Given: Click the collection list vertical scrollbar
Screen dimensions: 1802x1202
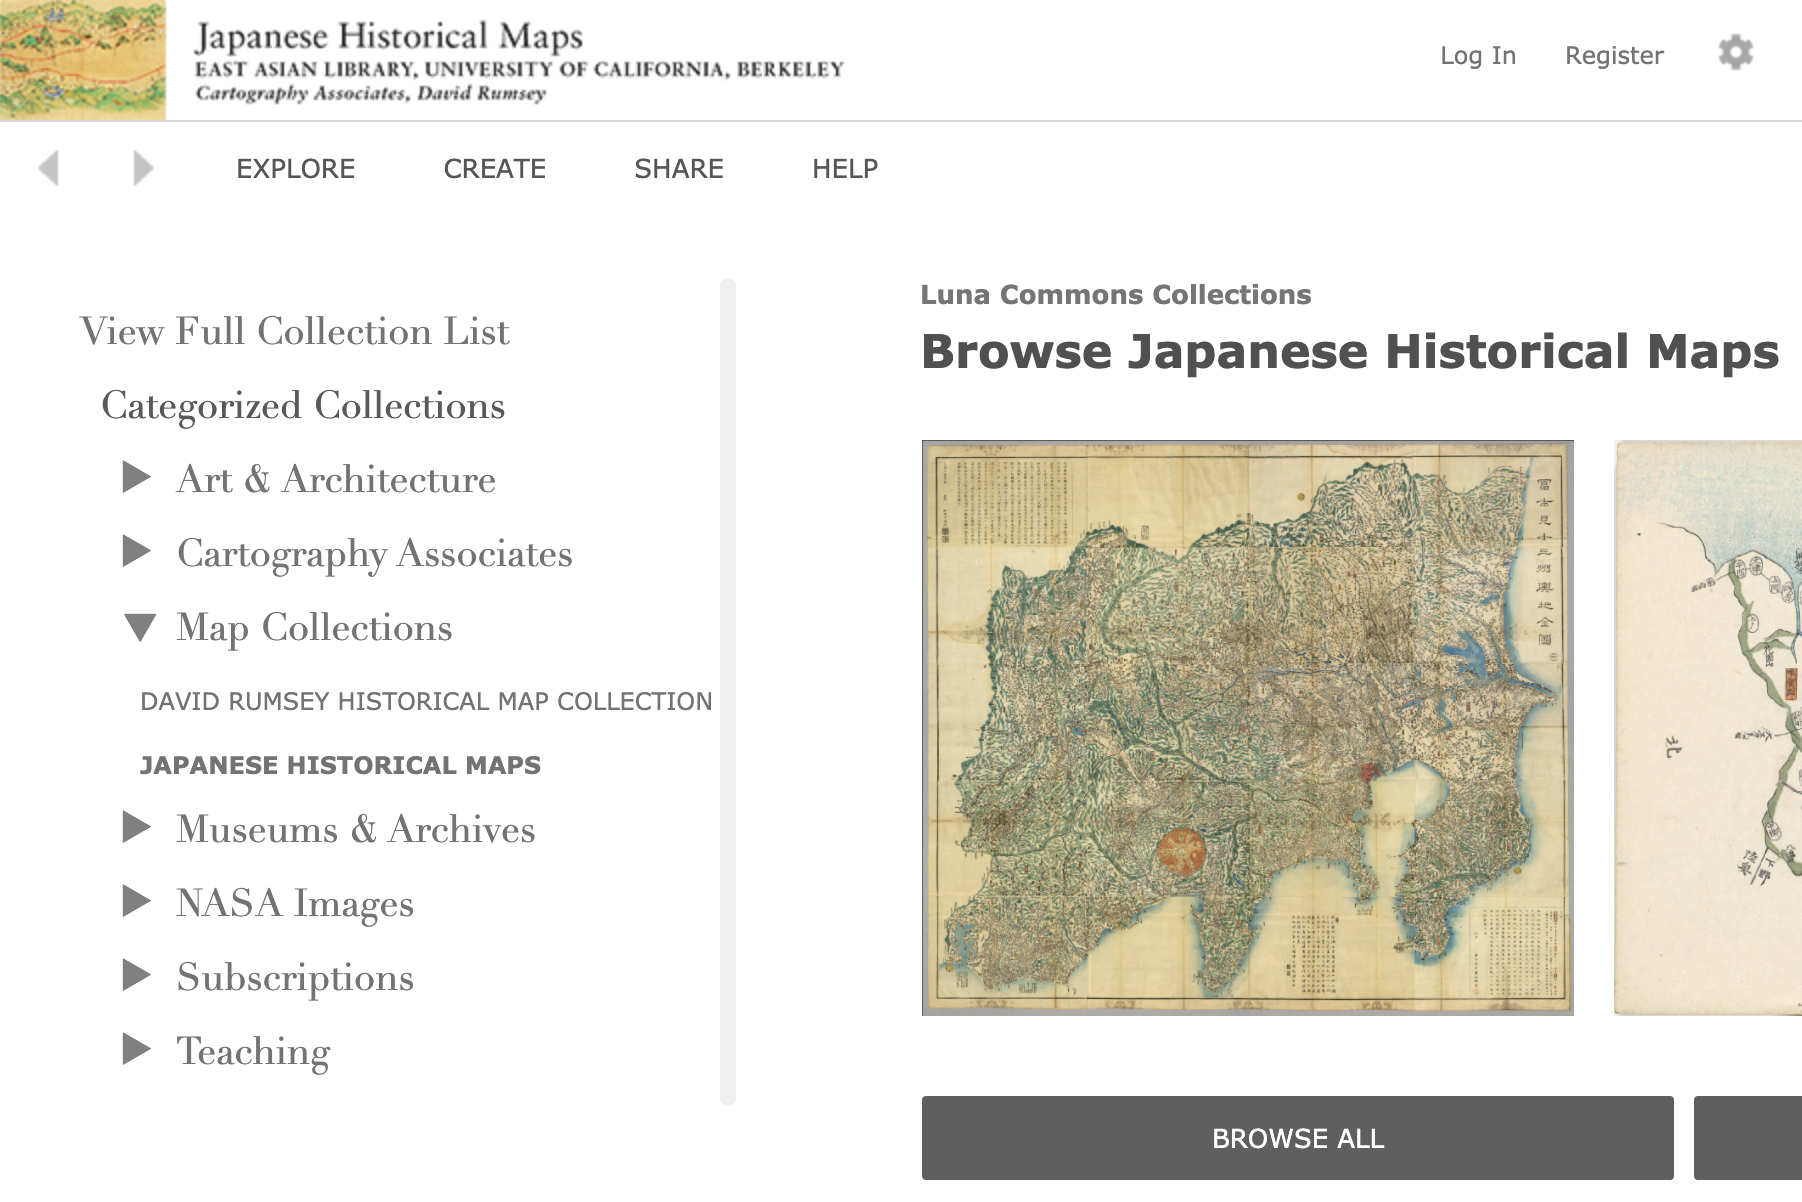Looking at the screenshot, I should point(728,692).
